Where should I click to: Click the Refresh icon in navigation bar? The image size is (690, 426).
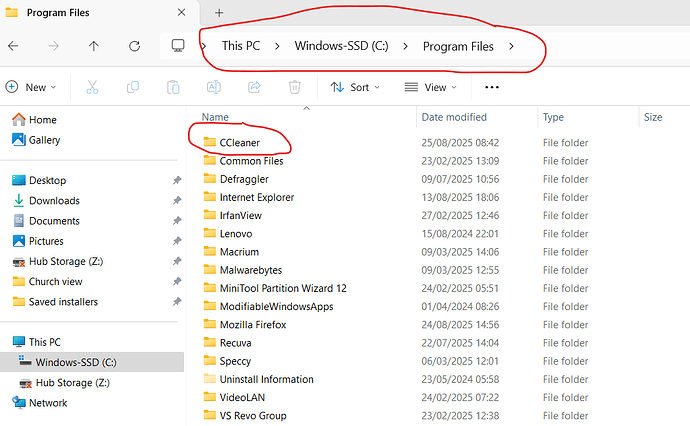(134, 46)
